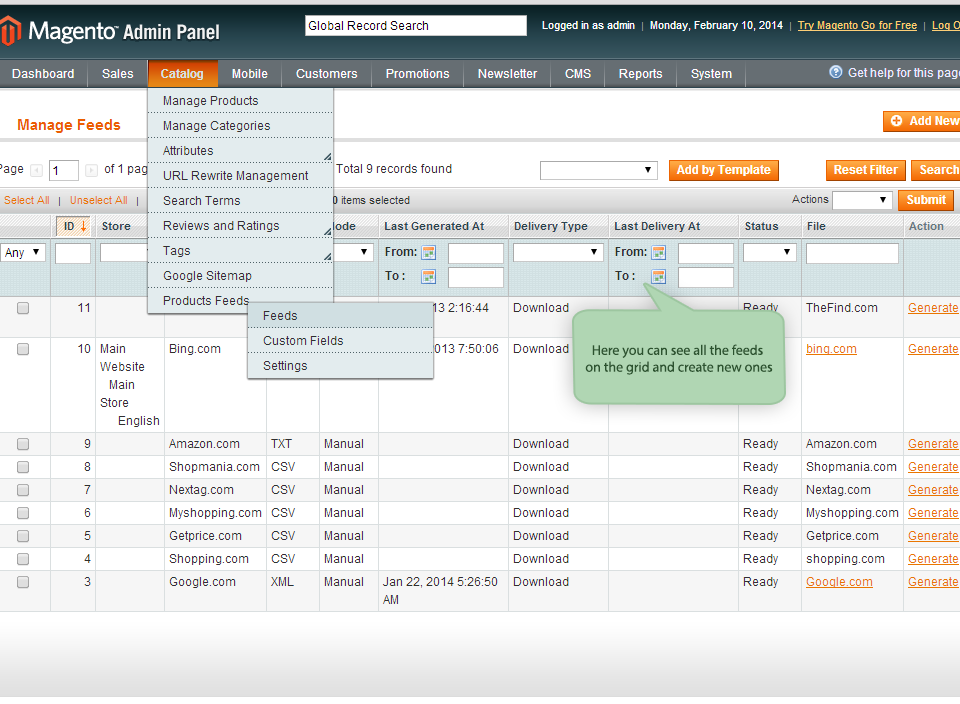Click Last Delivery At To date field
Screen dimensions: 960x704
706,277
